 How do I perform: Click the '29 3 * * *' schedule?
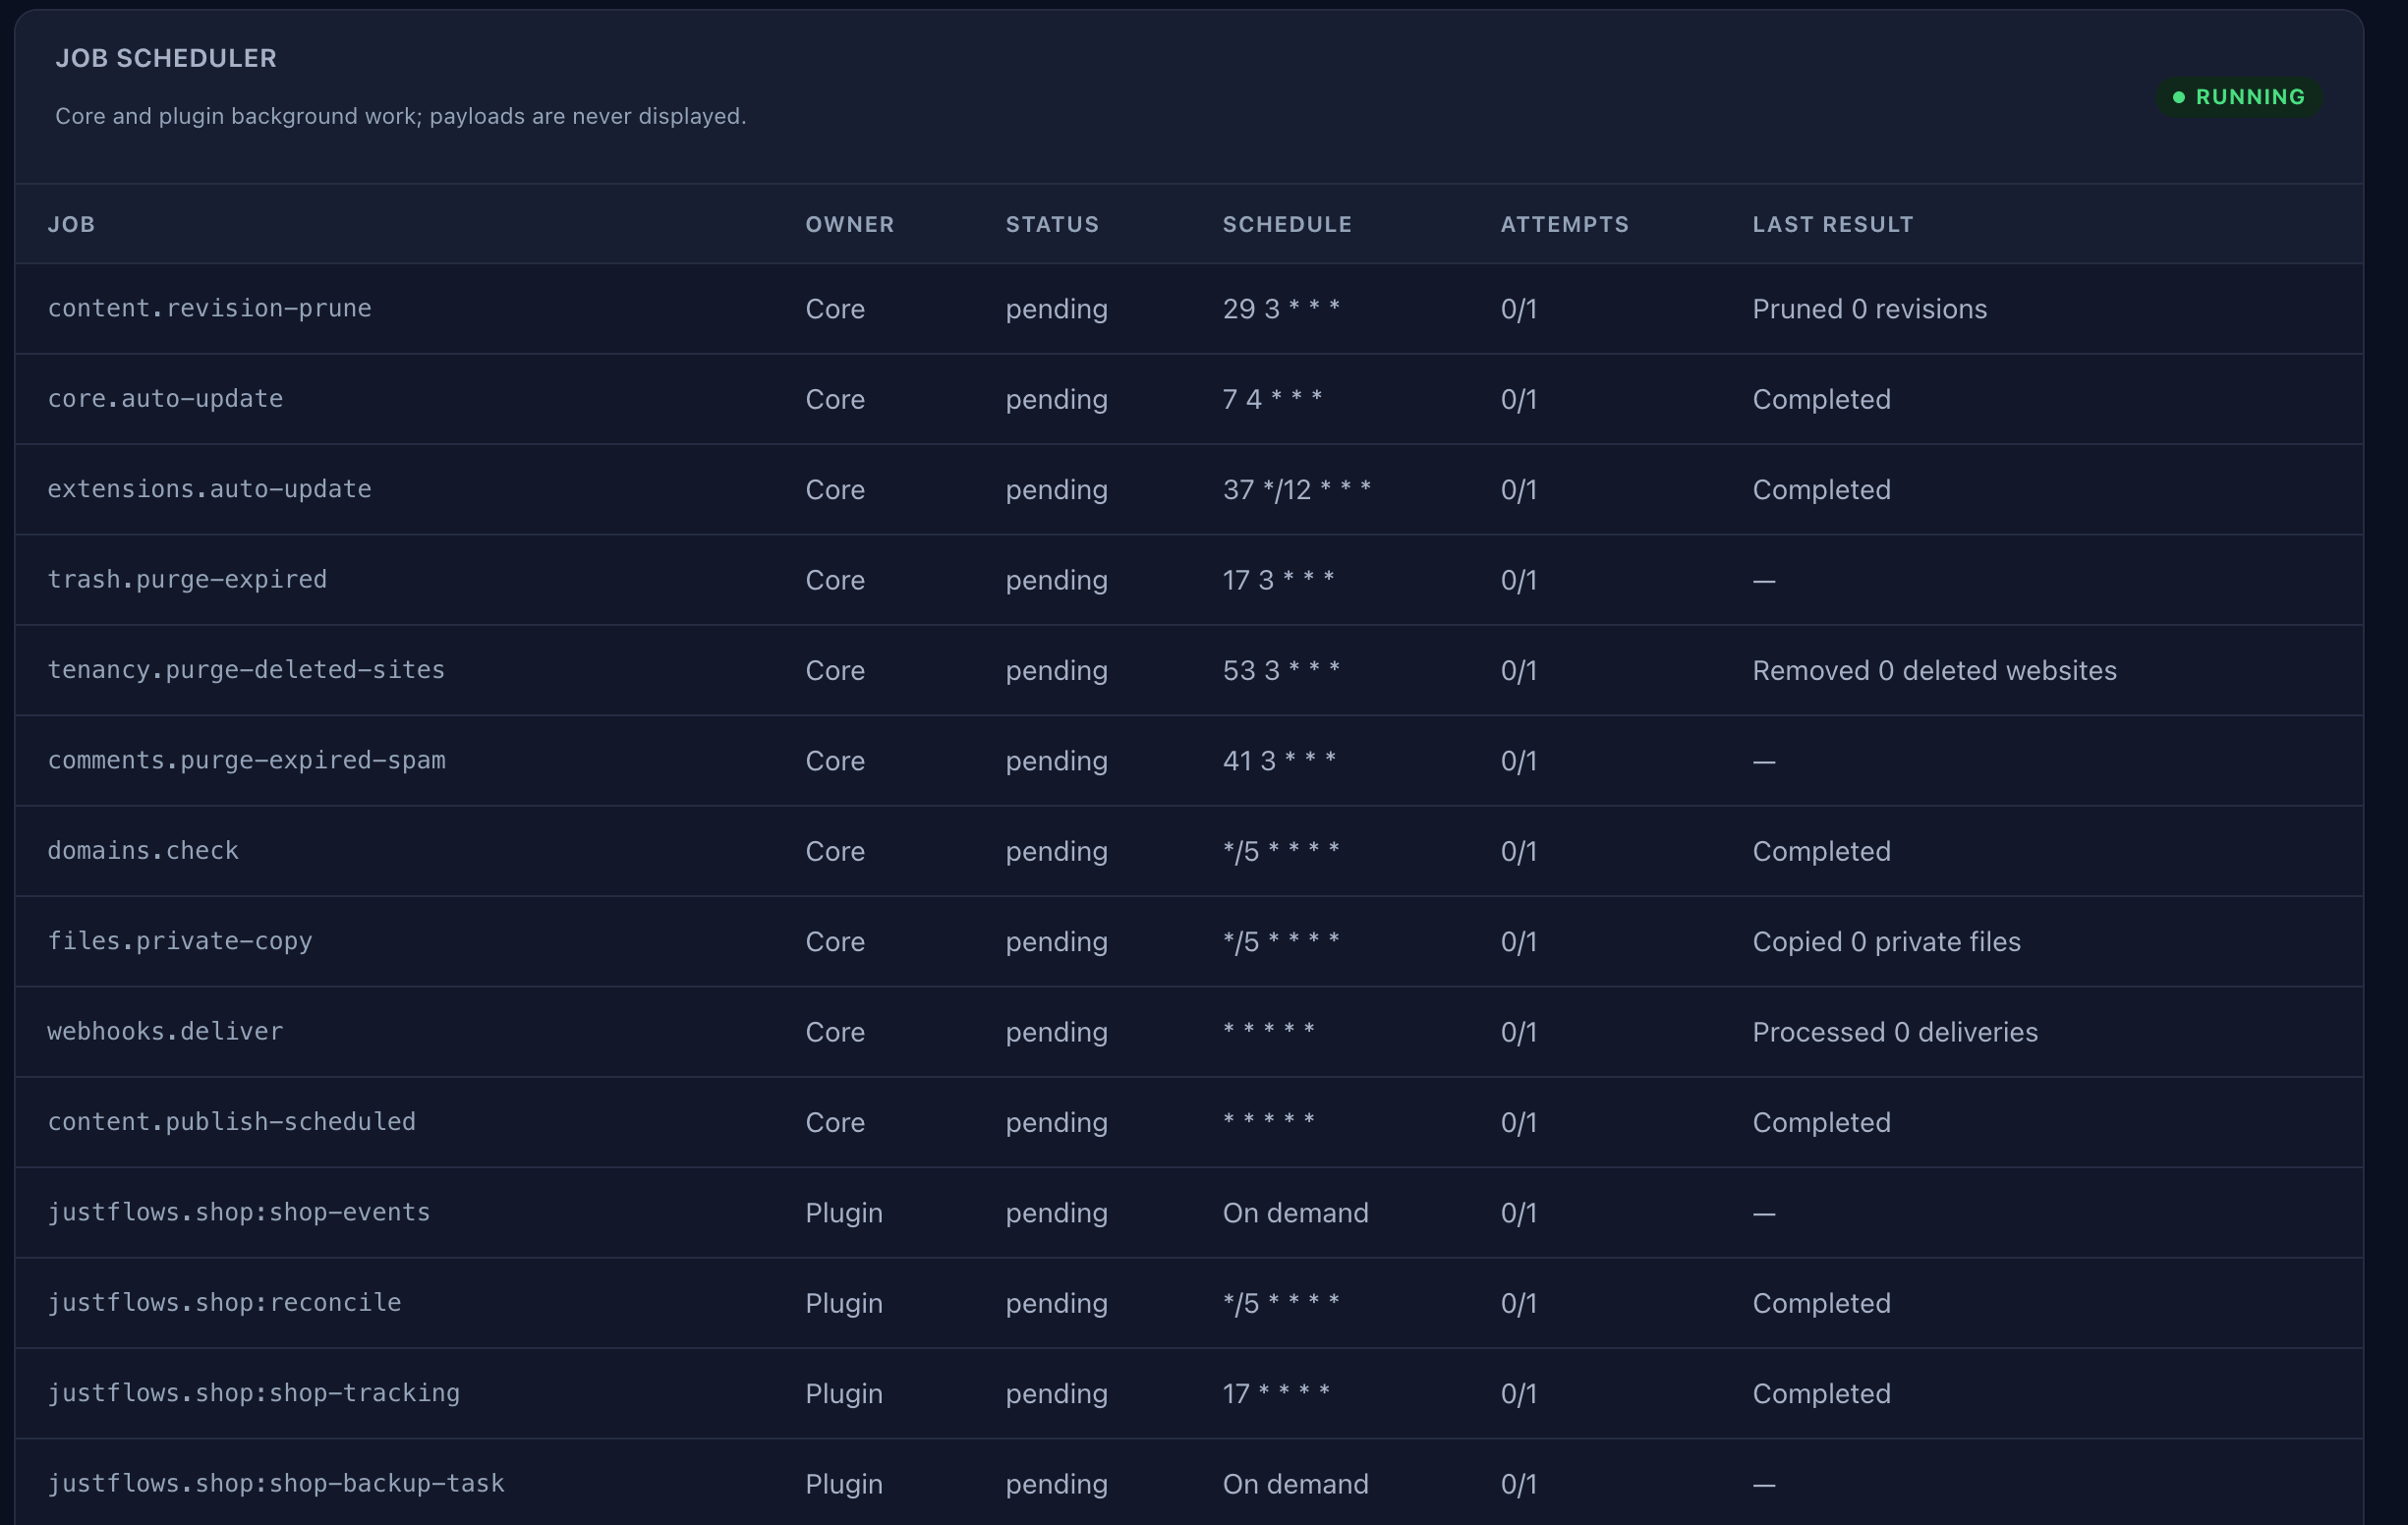(1281, 309)
